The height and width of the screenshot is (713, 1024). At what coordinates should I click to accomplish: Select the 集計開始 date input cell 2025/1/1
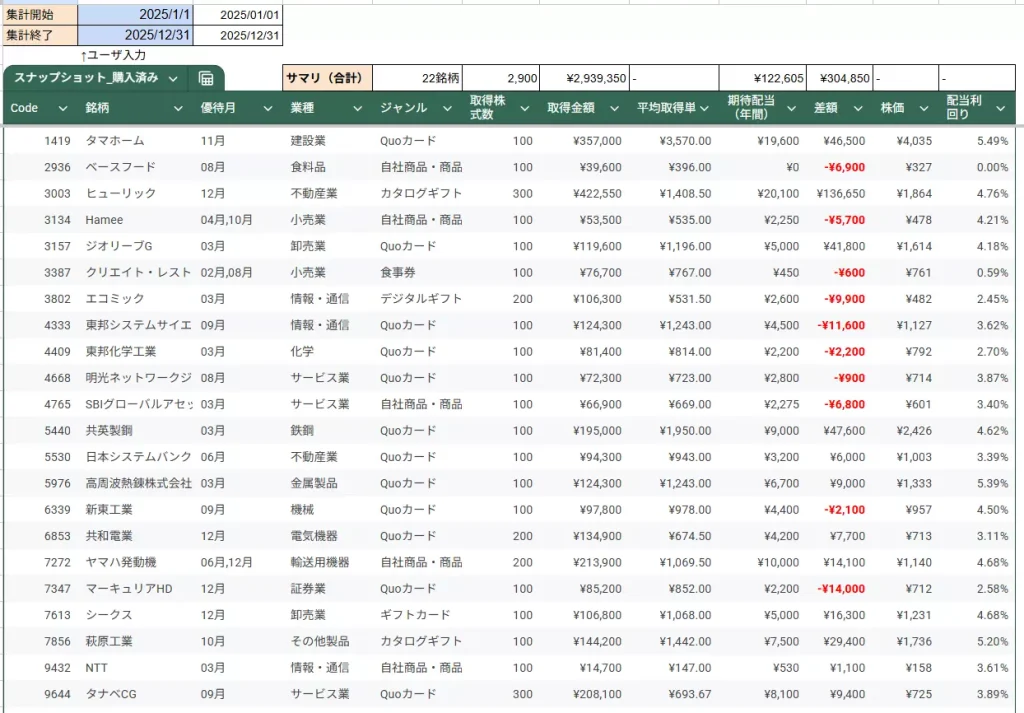[x=135, y=15]
